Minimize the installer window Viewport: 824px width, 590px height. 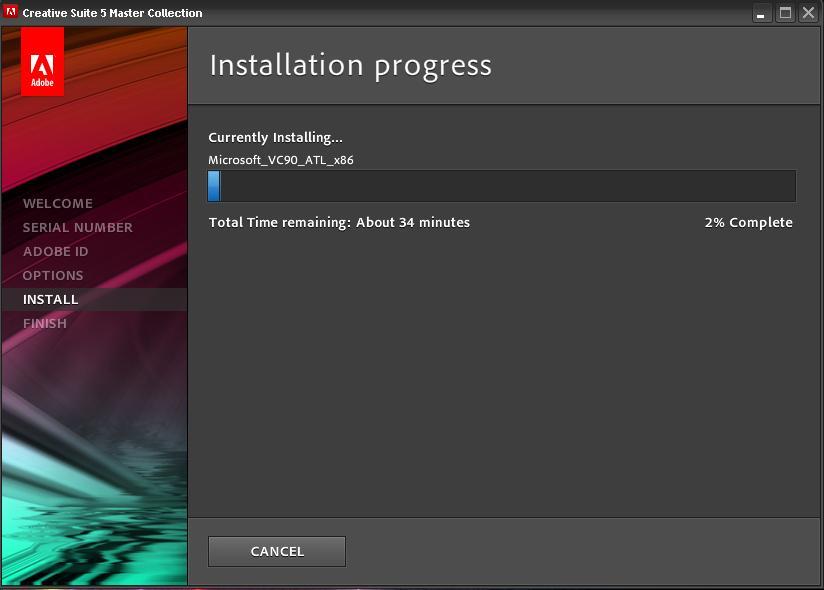[x=761, y=13]
